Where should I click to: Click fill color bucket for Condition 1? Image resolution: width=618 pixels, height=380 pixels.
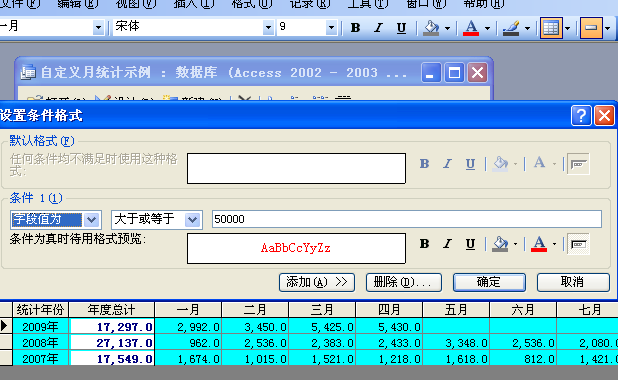pyautogui.click(x=501, y=244)
